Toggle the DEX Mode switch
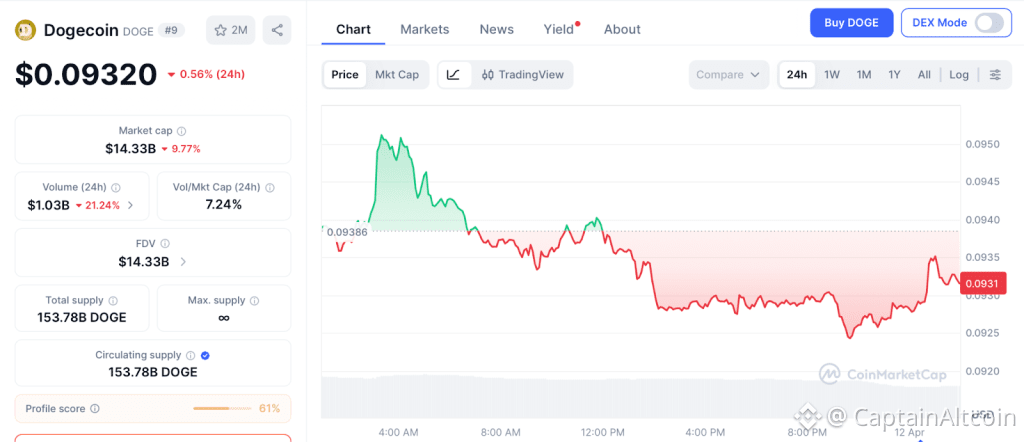 click(989, 23)
